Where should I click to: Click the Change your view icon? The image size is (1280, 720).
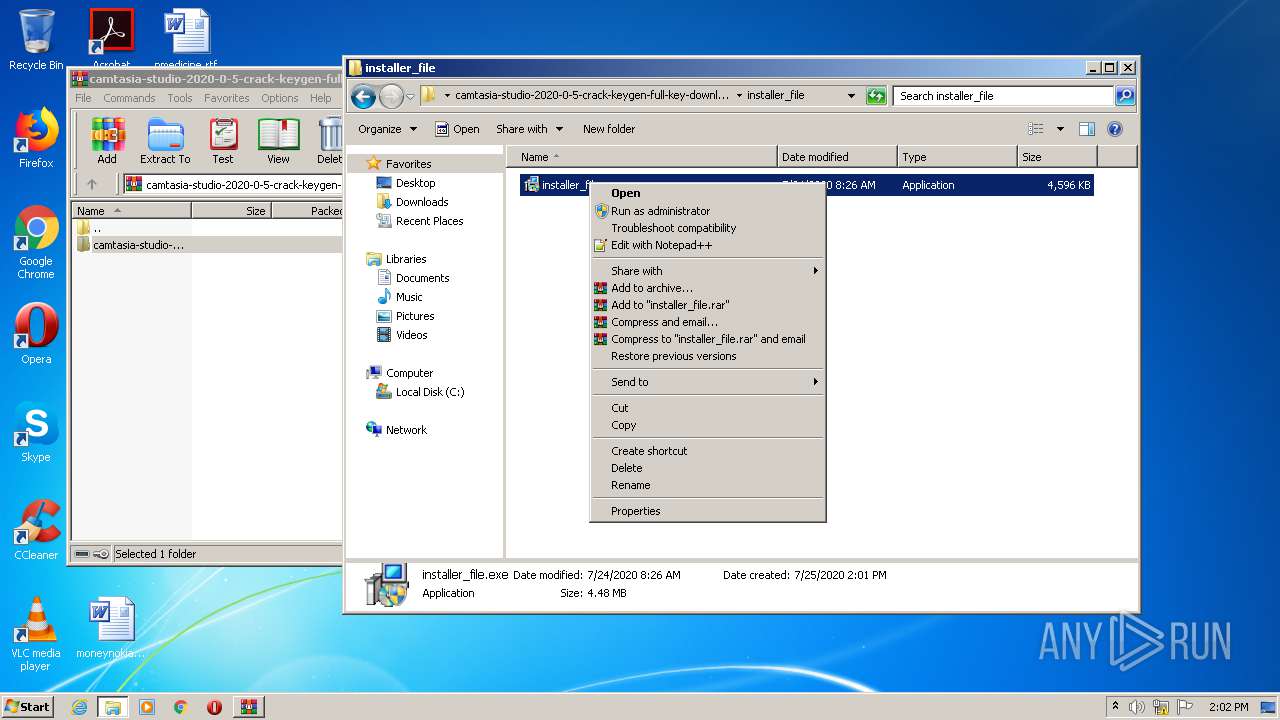[1036, 129]
